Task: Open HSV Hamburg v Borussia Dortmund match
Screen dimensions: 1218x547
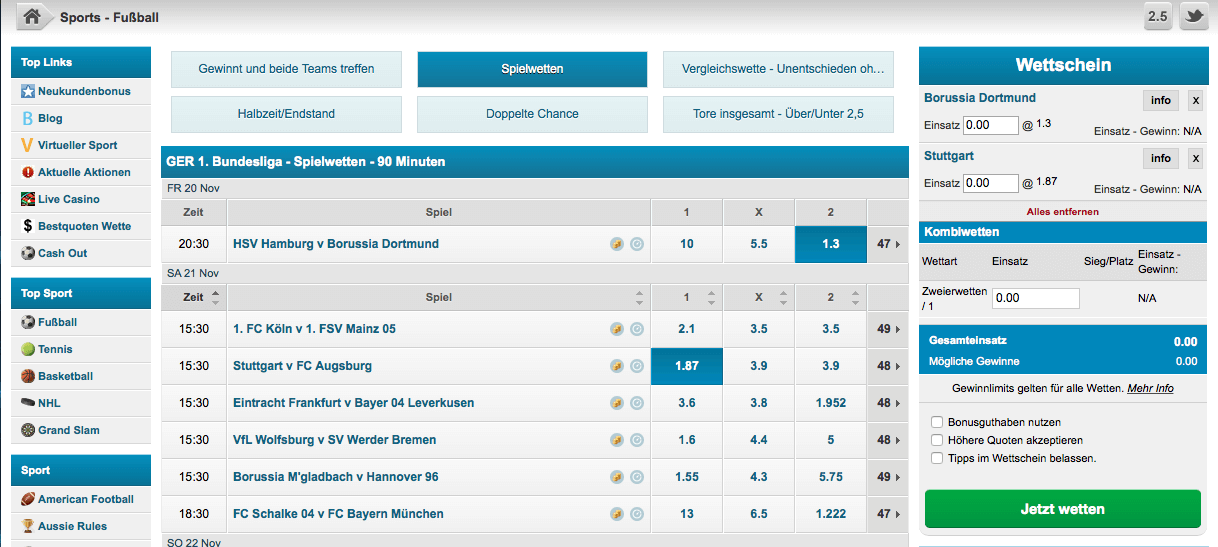Action: (x=336, y=244)
